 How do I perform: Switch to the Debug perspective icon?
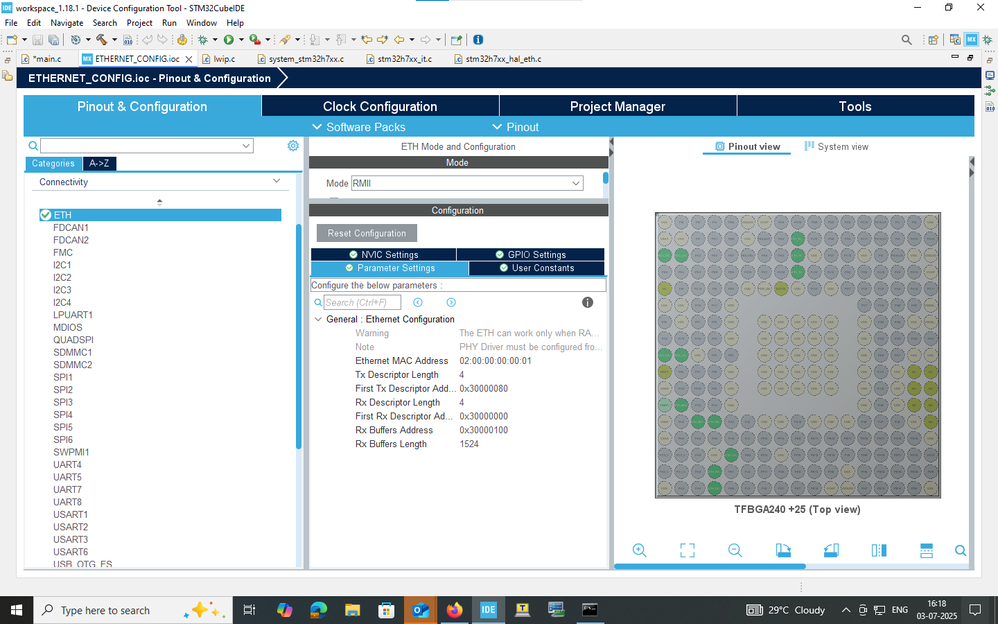[x=987, y=39]
